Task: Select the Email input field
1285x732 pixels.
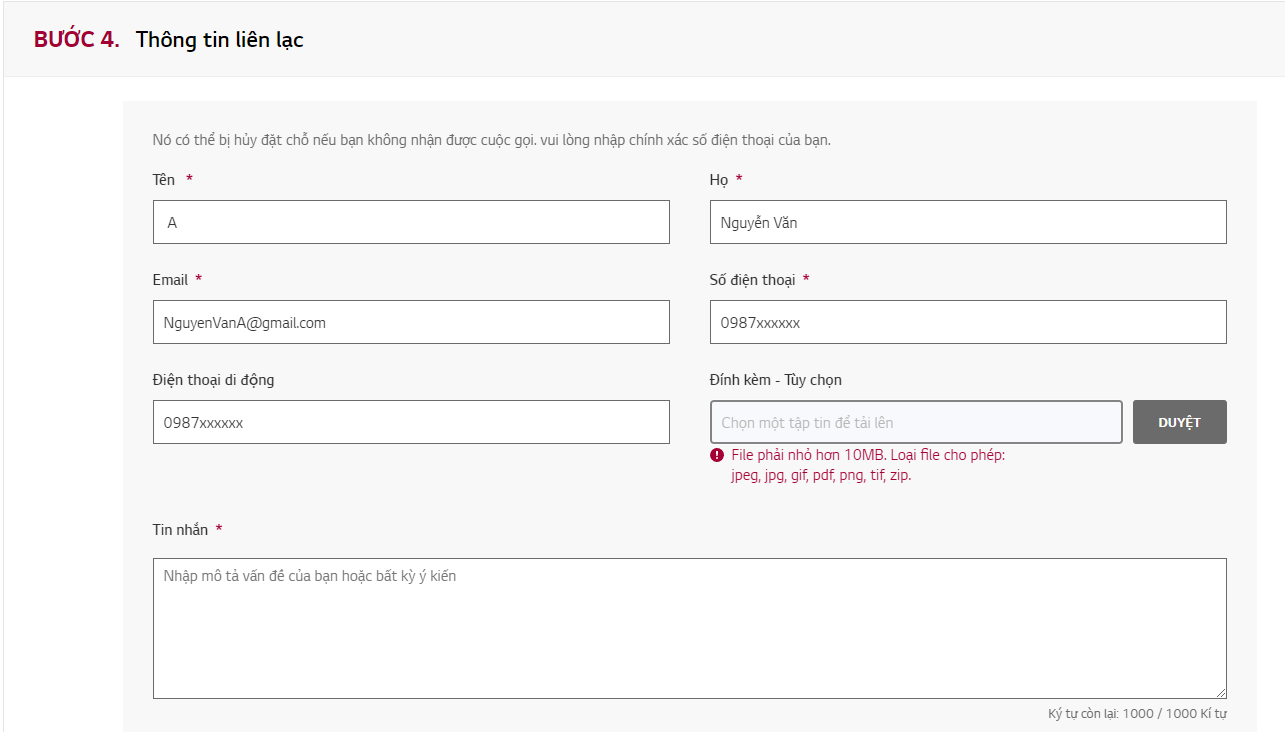Action: 411,322
